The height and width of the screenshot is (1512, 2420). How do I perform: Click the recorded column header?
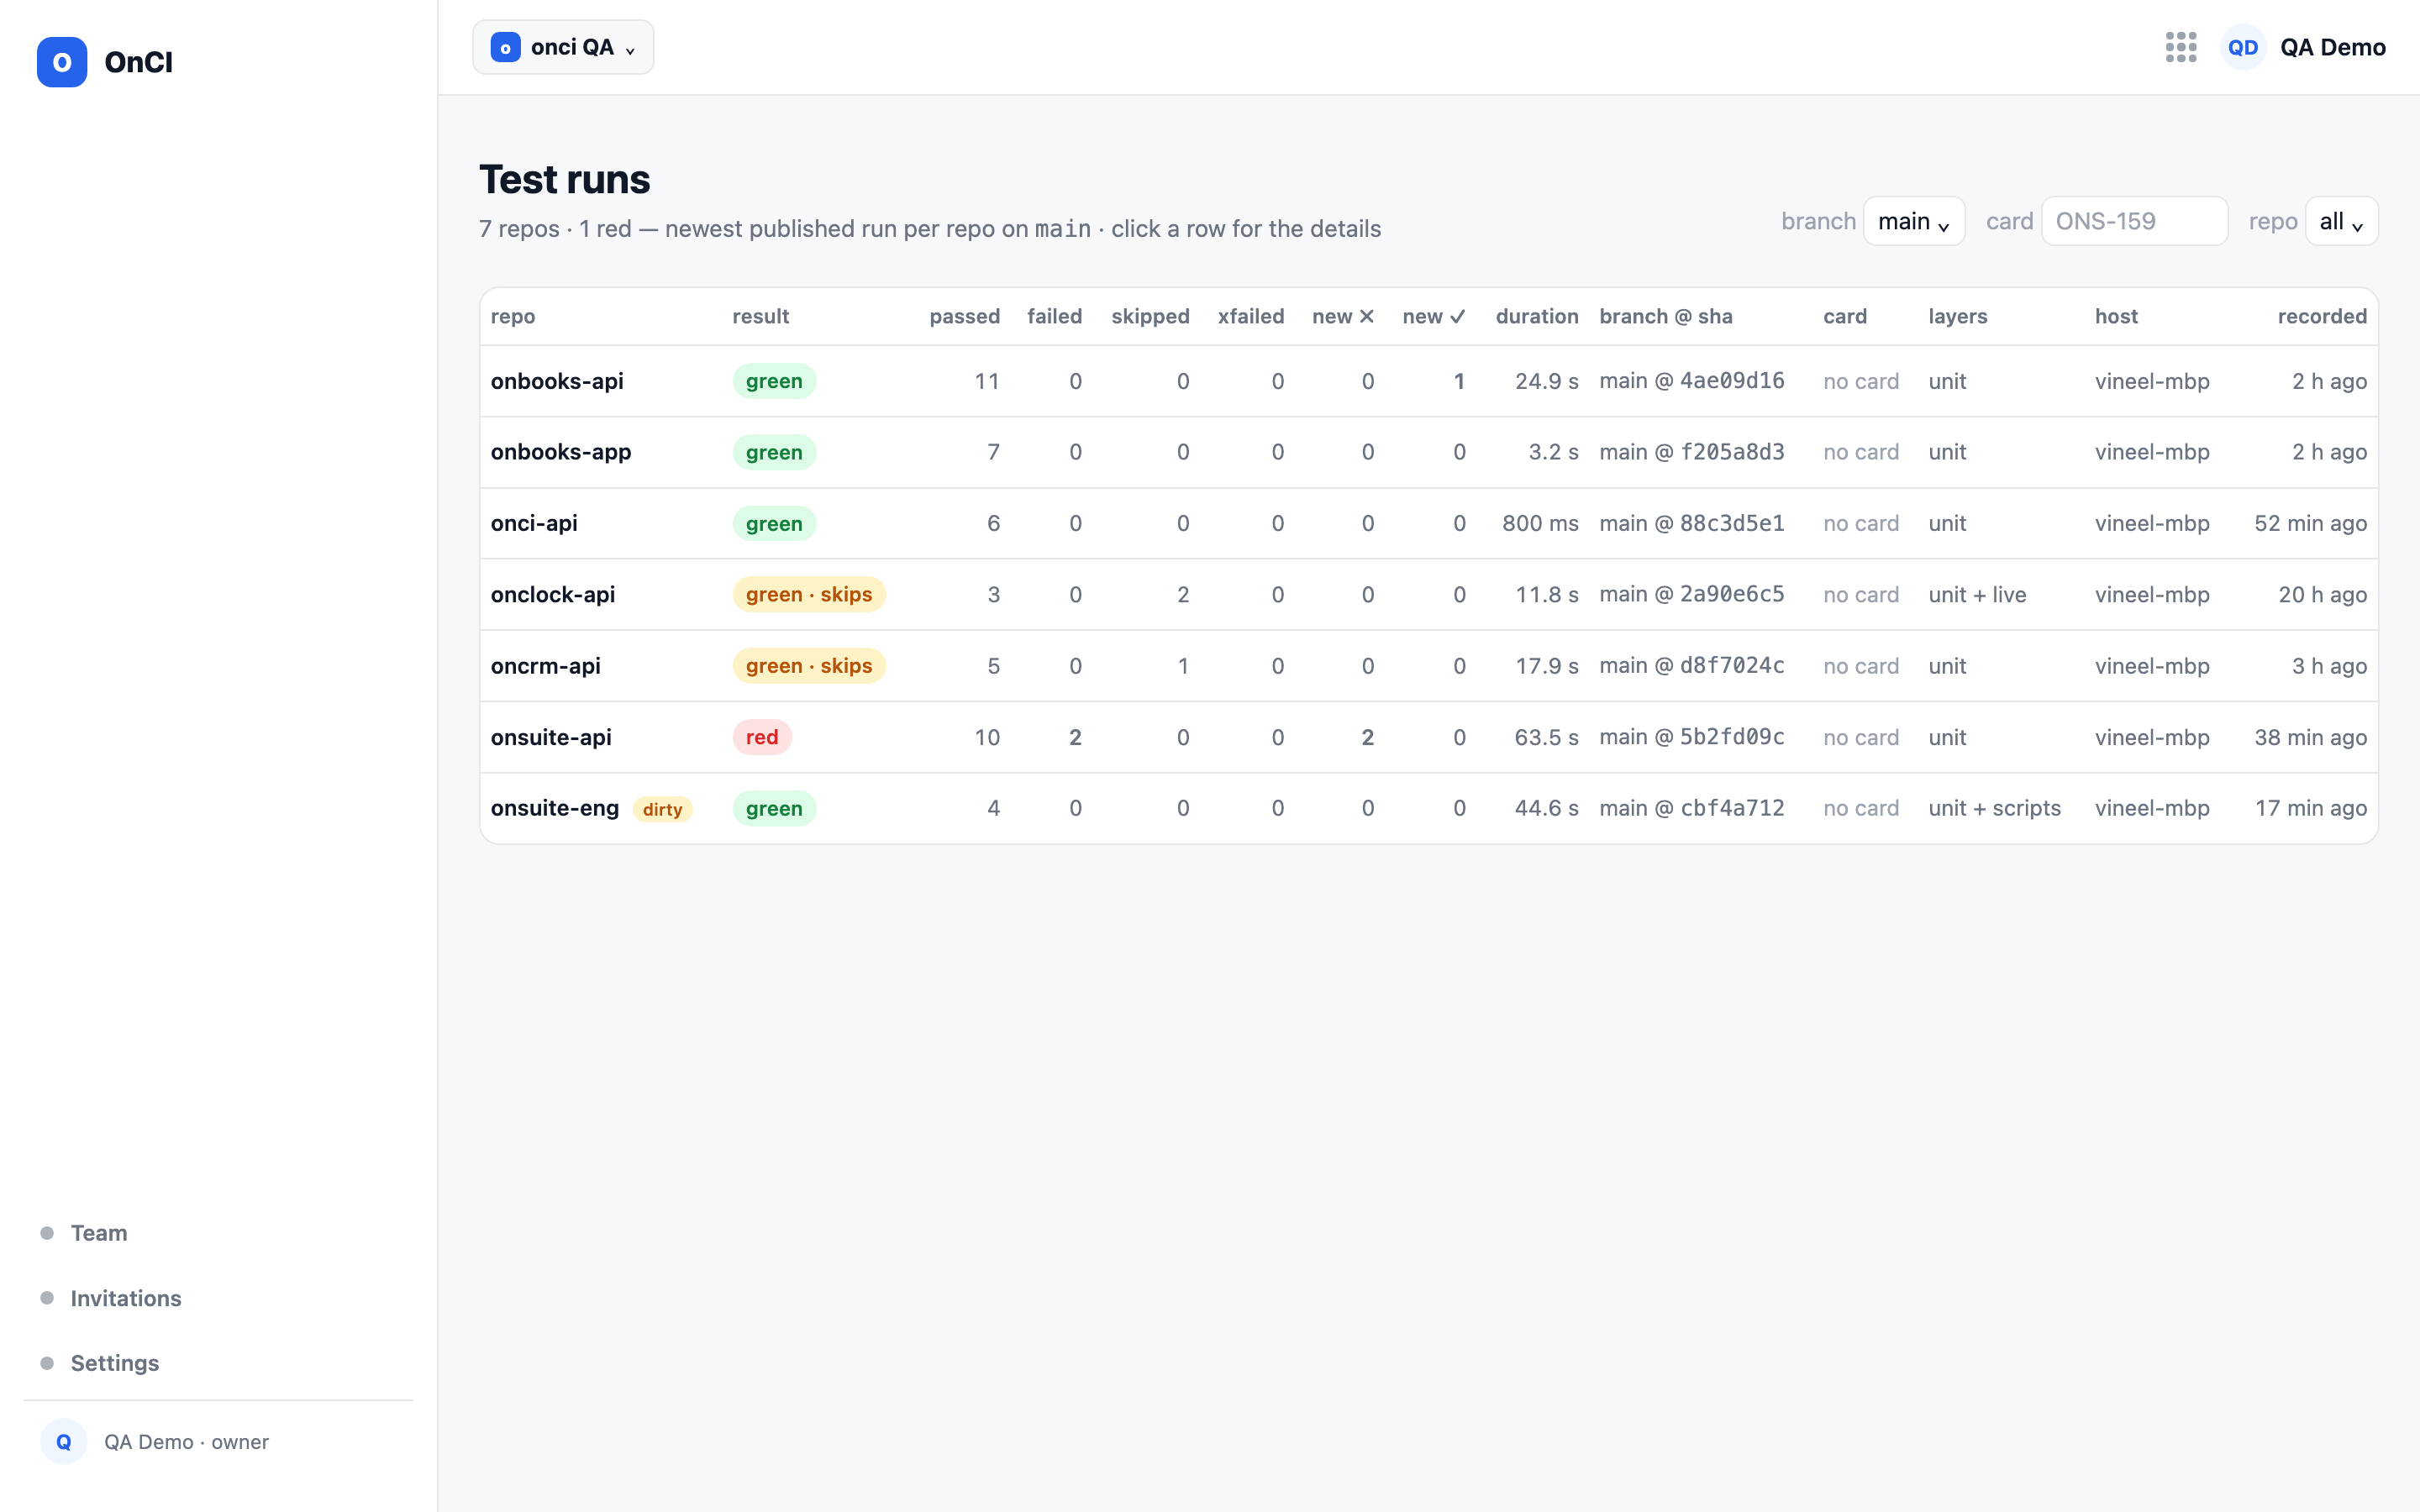2322,316
